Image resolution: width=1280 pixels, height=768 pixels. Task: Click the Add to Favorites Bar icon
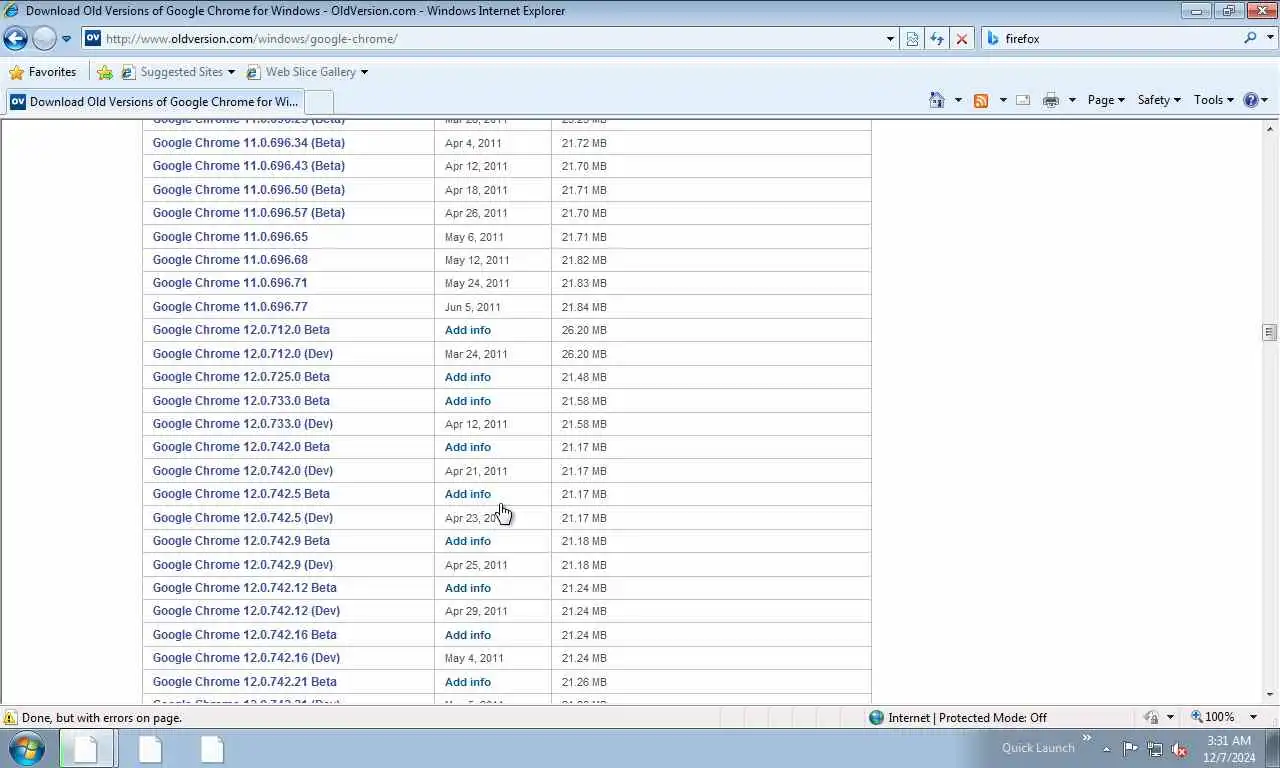coord(105,72)
